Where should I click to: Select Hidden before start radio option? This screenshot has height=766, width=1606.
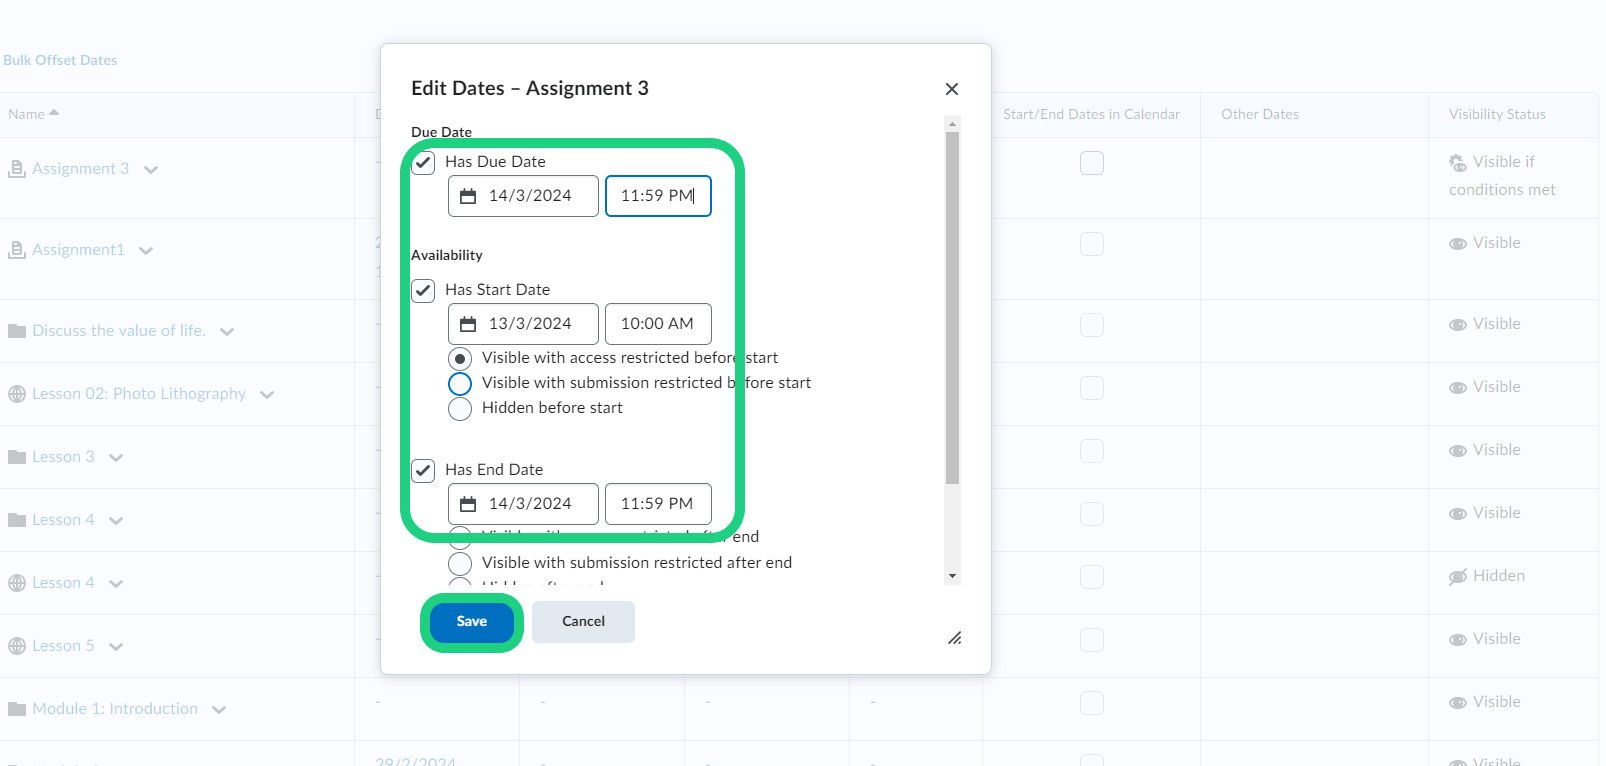[460, 409]
